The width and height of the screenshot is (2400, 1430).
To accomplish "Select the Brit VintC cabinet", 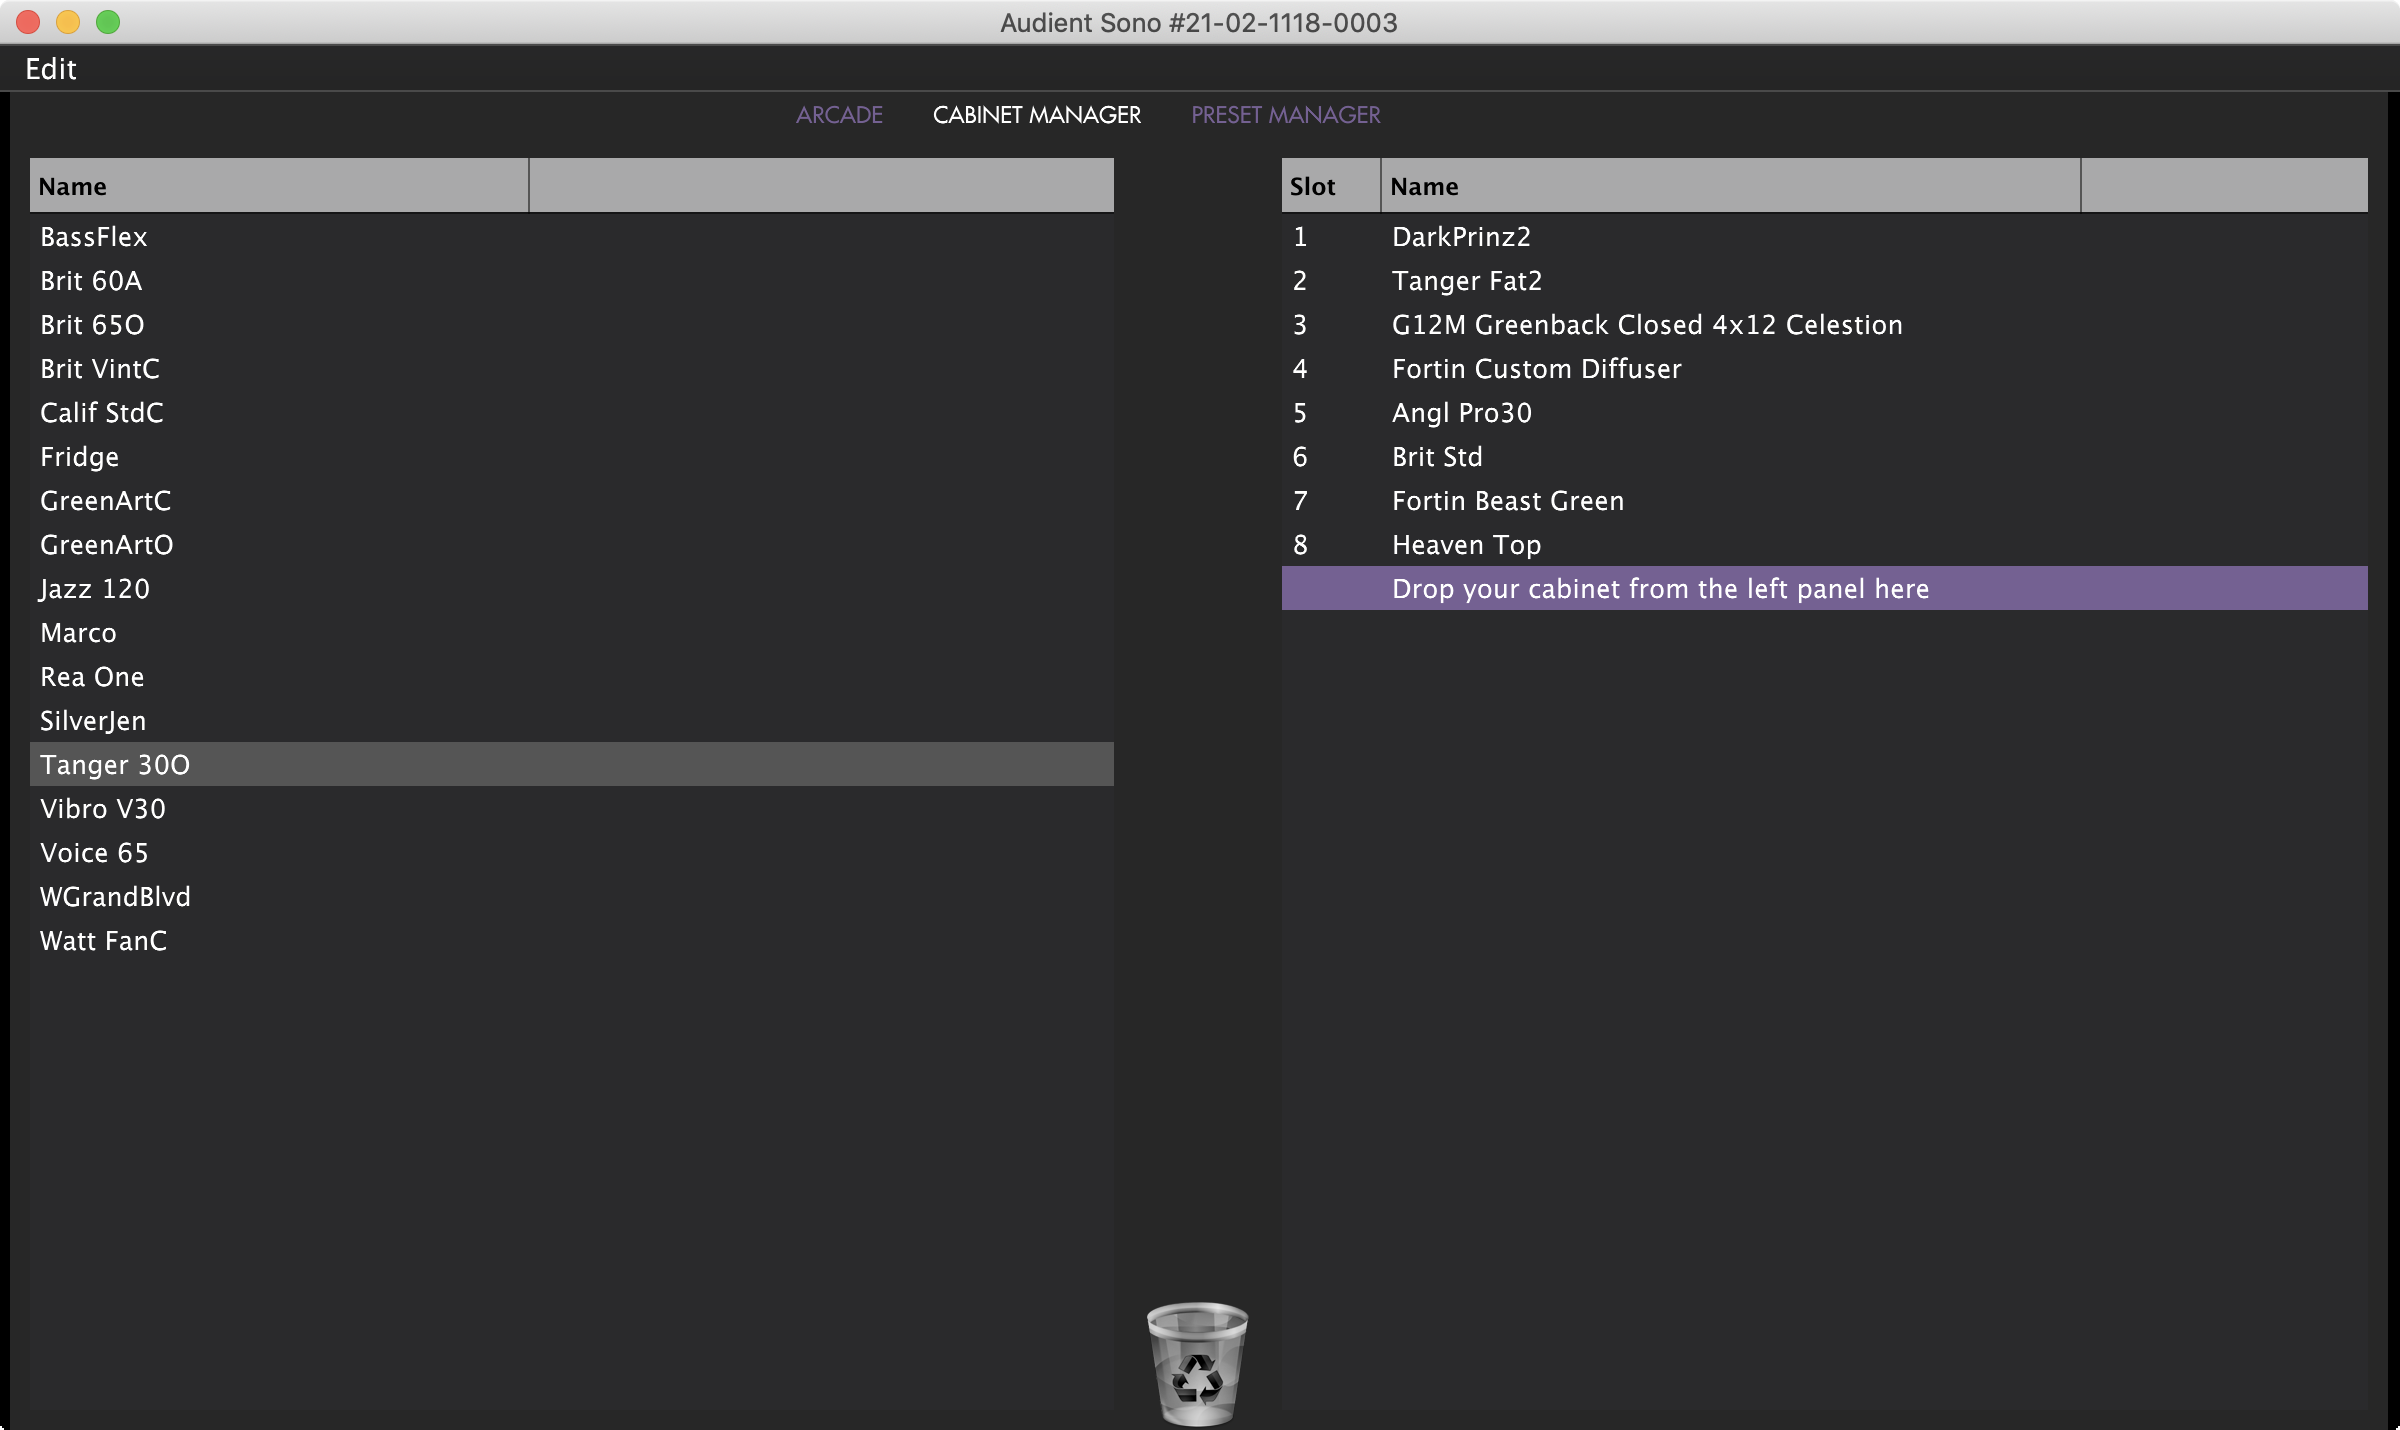I will coord(572,369).
